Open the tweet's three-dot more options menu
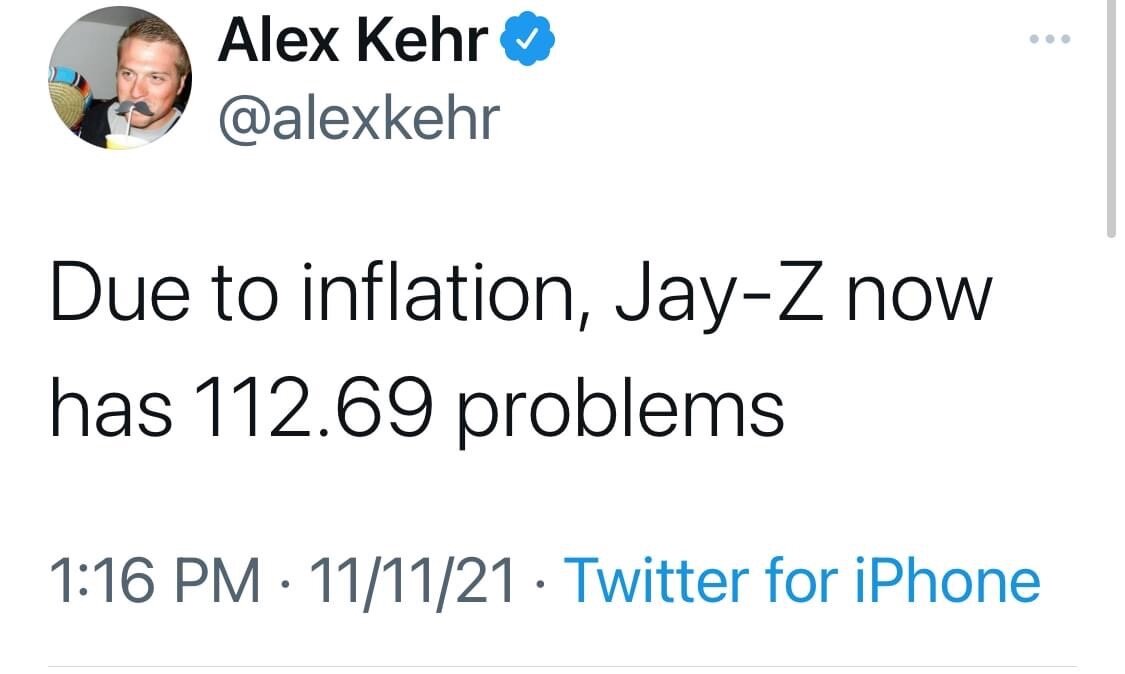Viewport: 1125px width, 674px height. coord(1050,40)
